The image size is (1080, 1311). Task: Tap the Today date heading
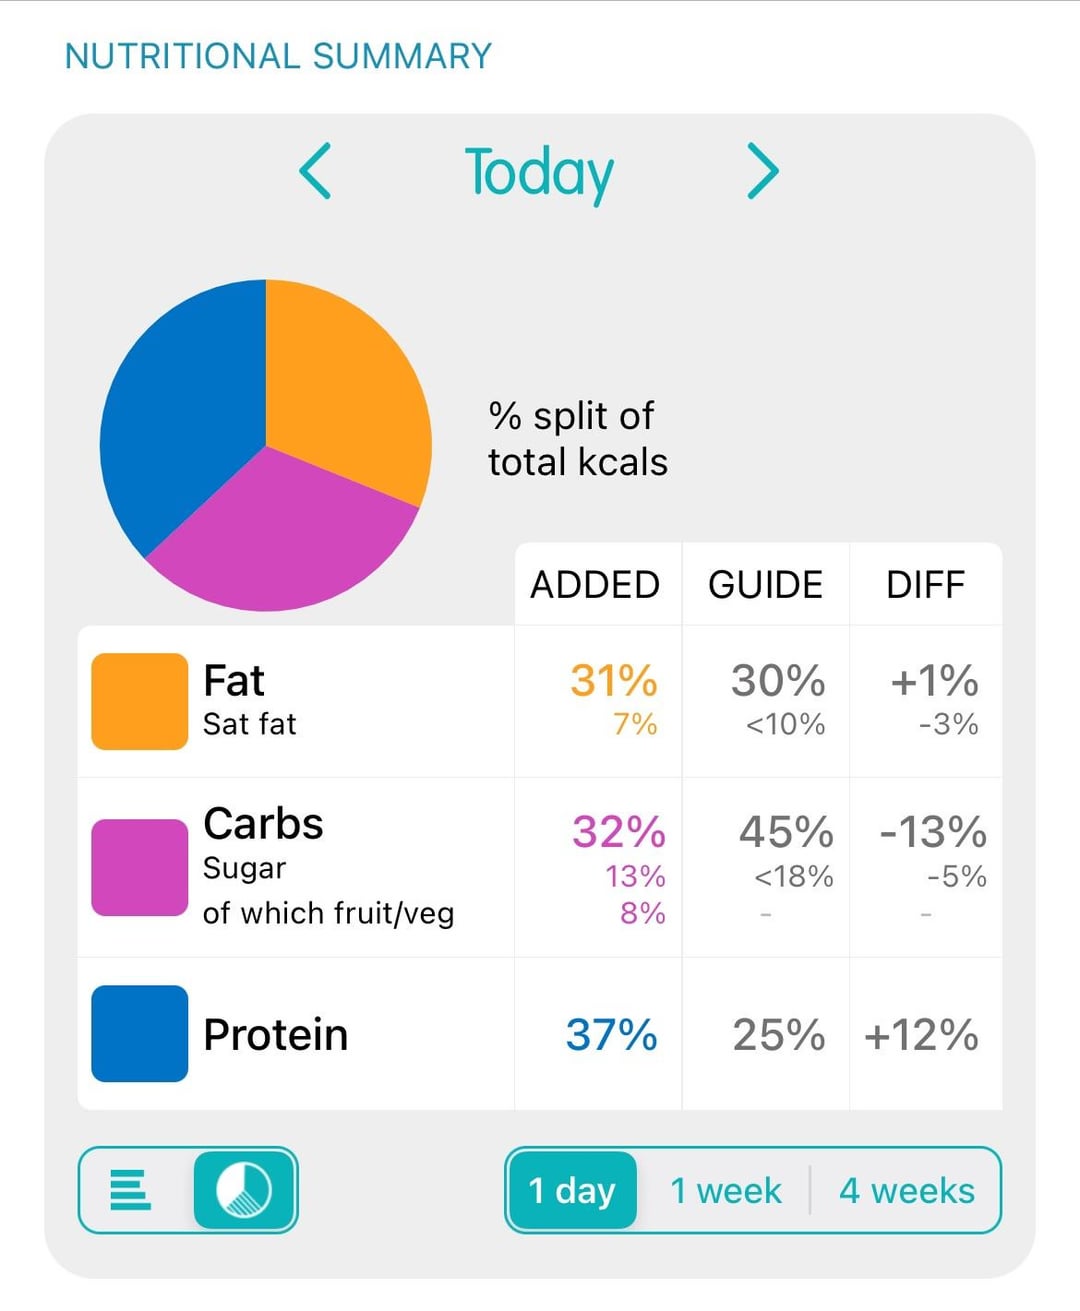coord(539,172)
